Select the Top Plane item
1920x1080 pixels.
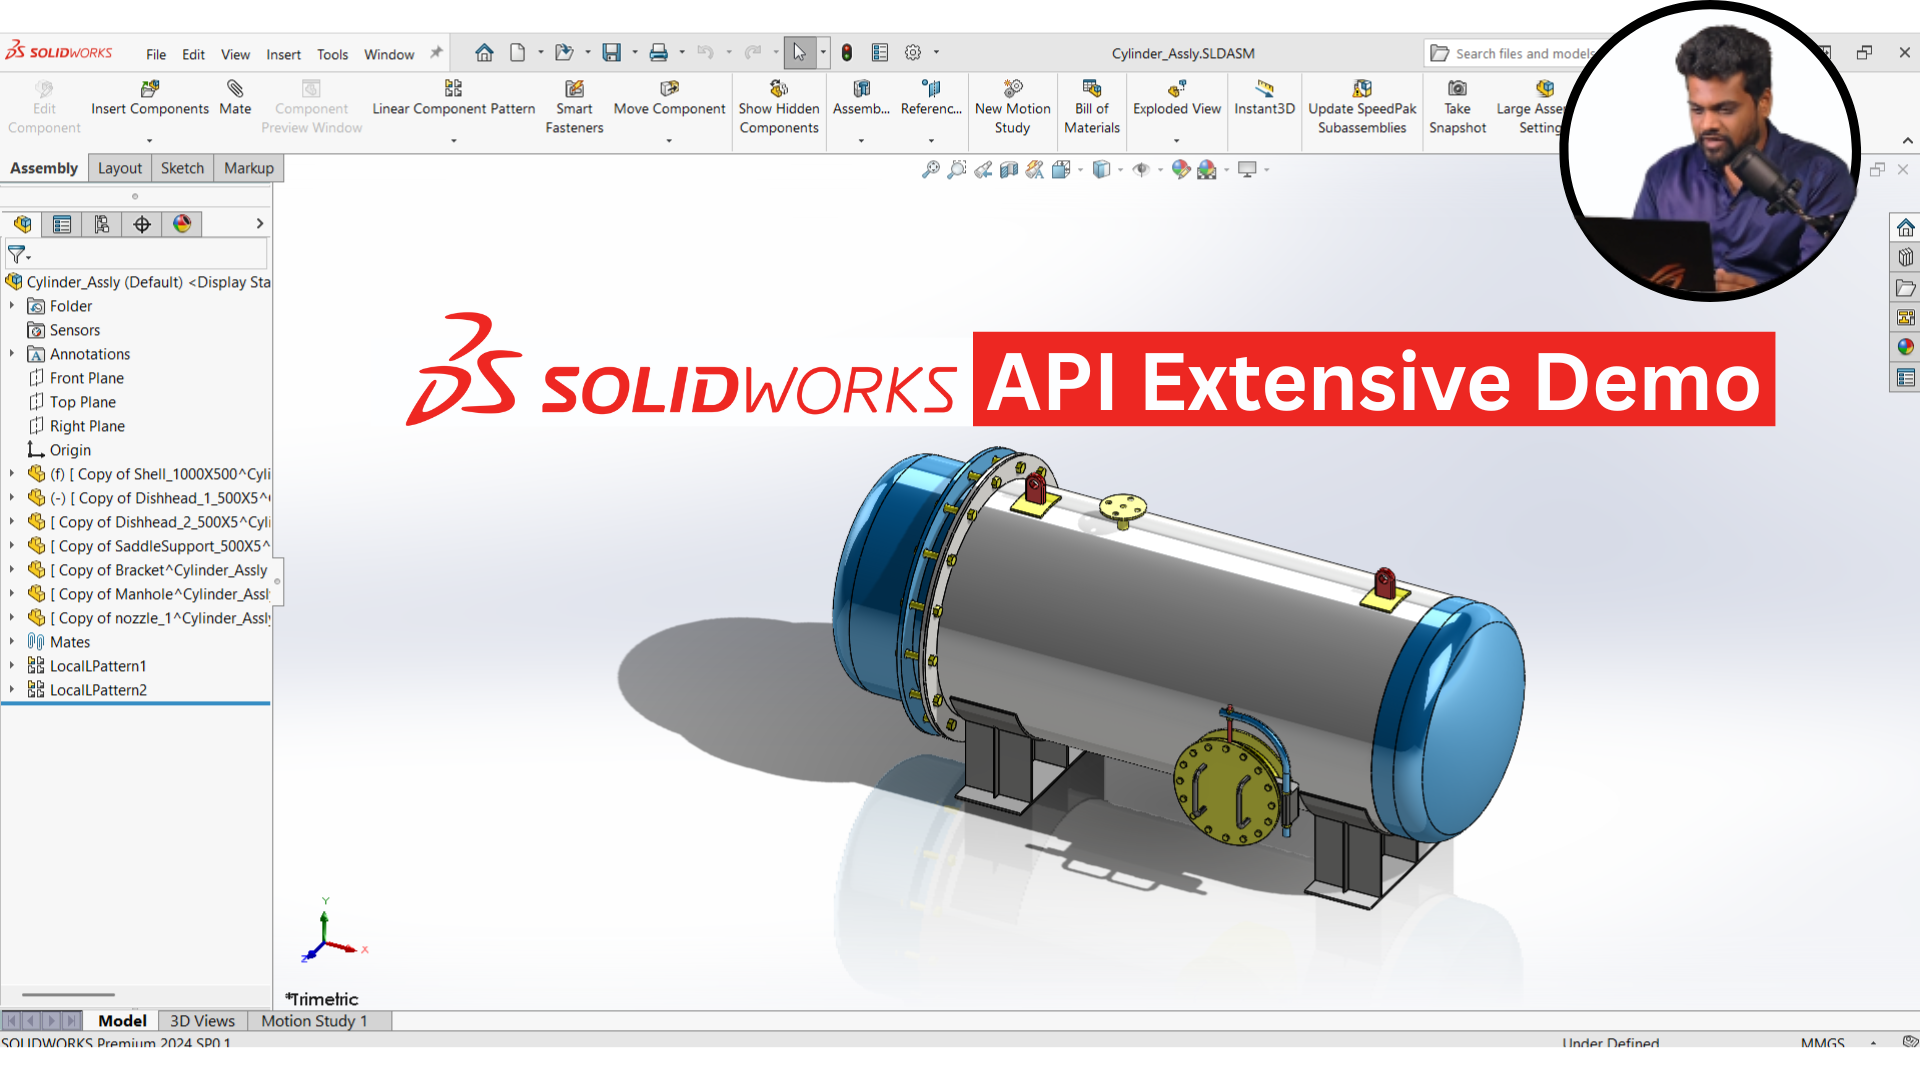click(82, 402)
